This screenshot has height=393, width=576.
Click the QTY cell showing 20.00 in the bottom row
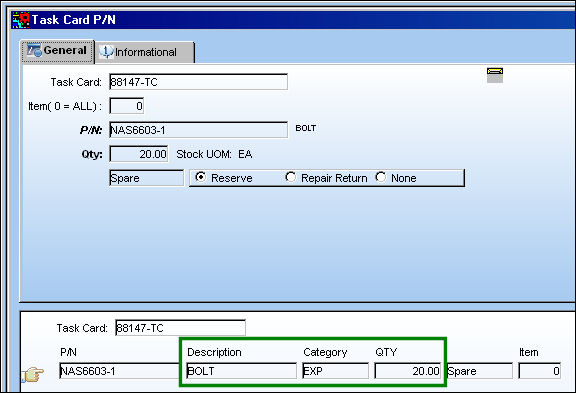[x=407, y=371]
